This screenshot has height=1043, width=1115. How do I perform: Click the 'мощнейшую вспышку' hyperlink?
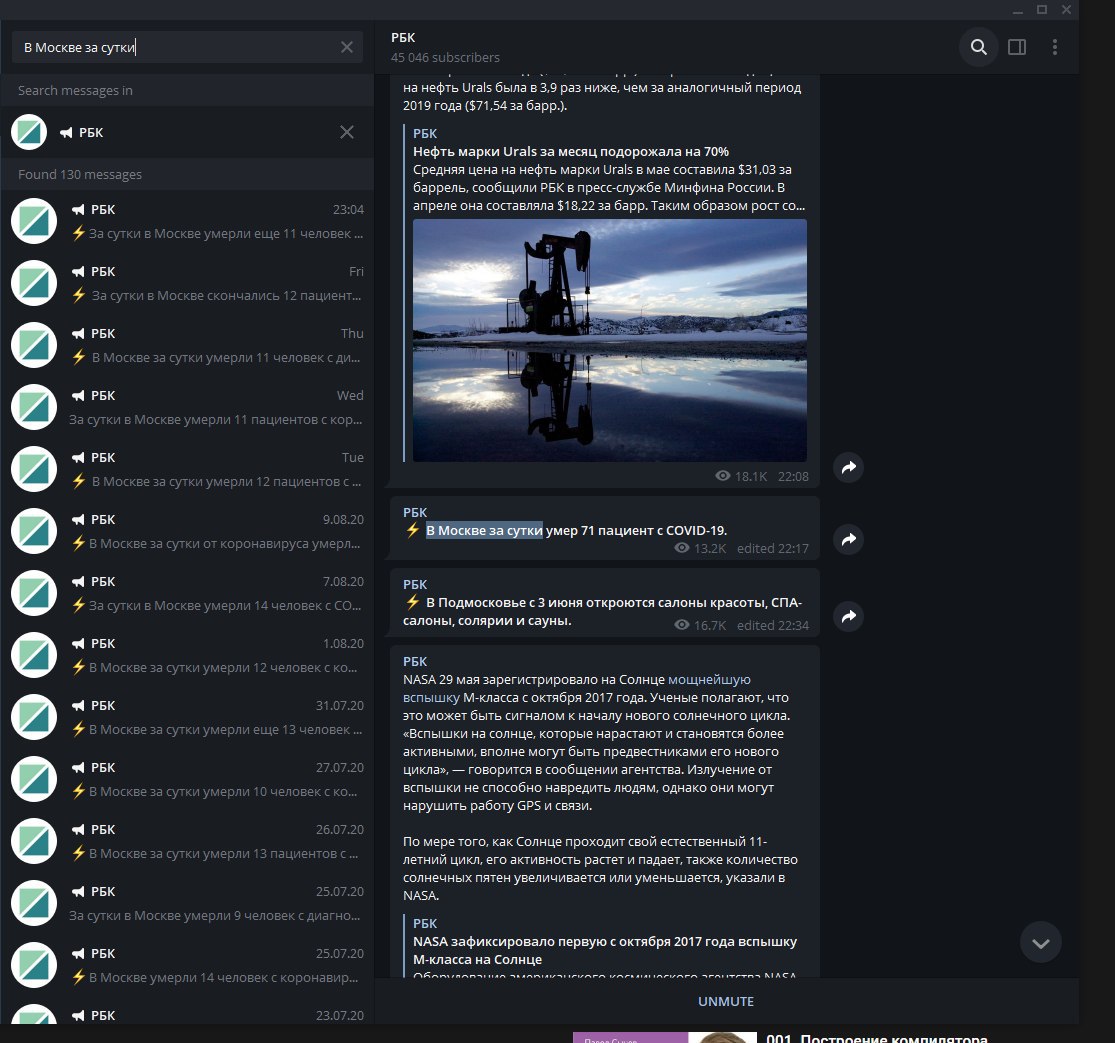[x=709, y=680]
